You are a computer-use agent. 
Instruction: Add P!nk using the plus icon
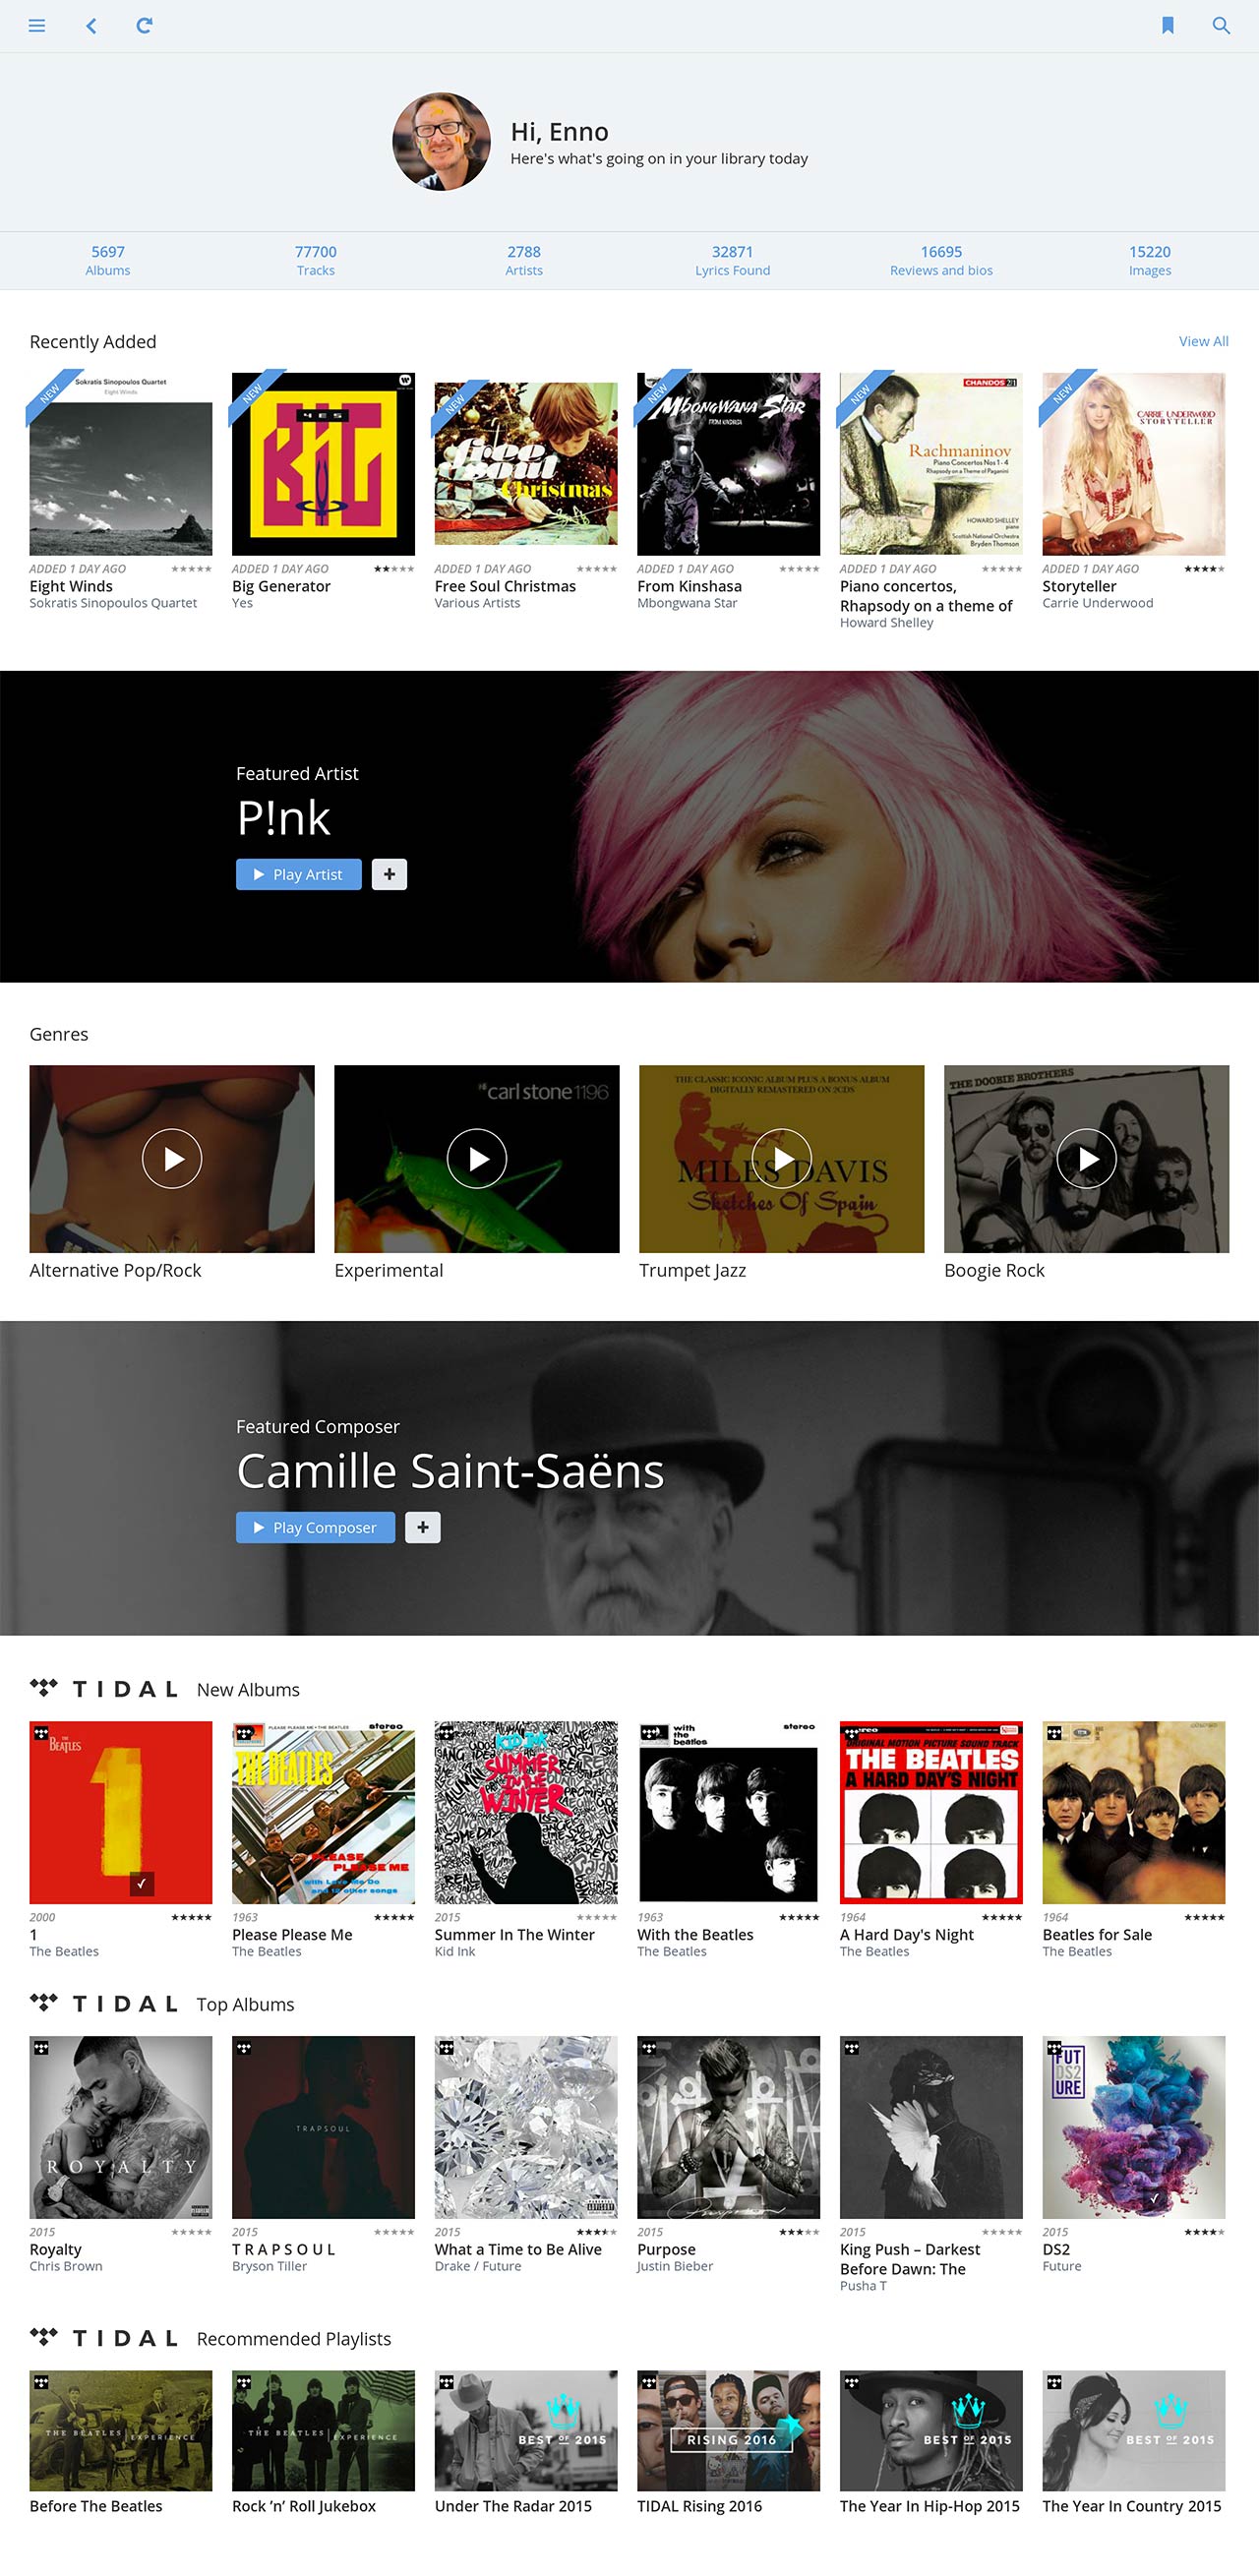point(389,874)
